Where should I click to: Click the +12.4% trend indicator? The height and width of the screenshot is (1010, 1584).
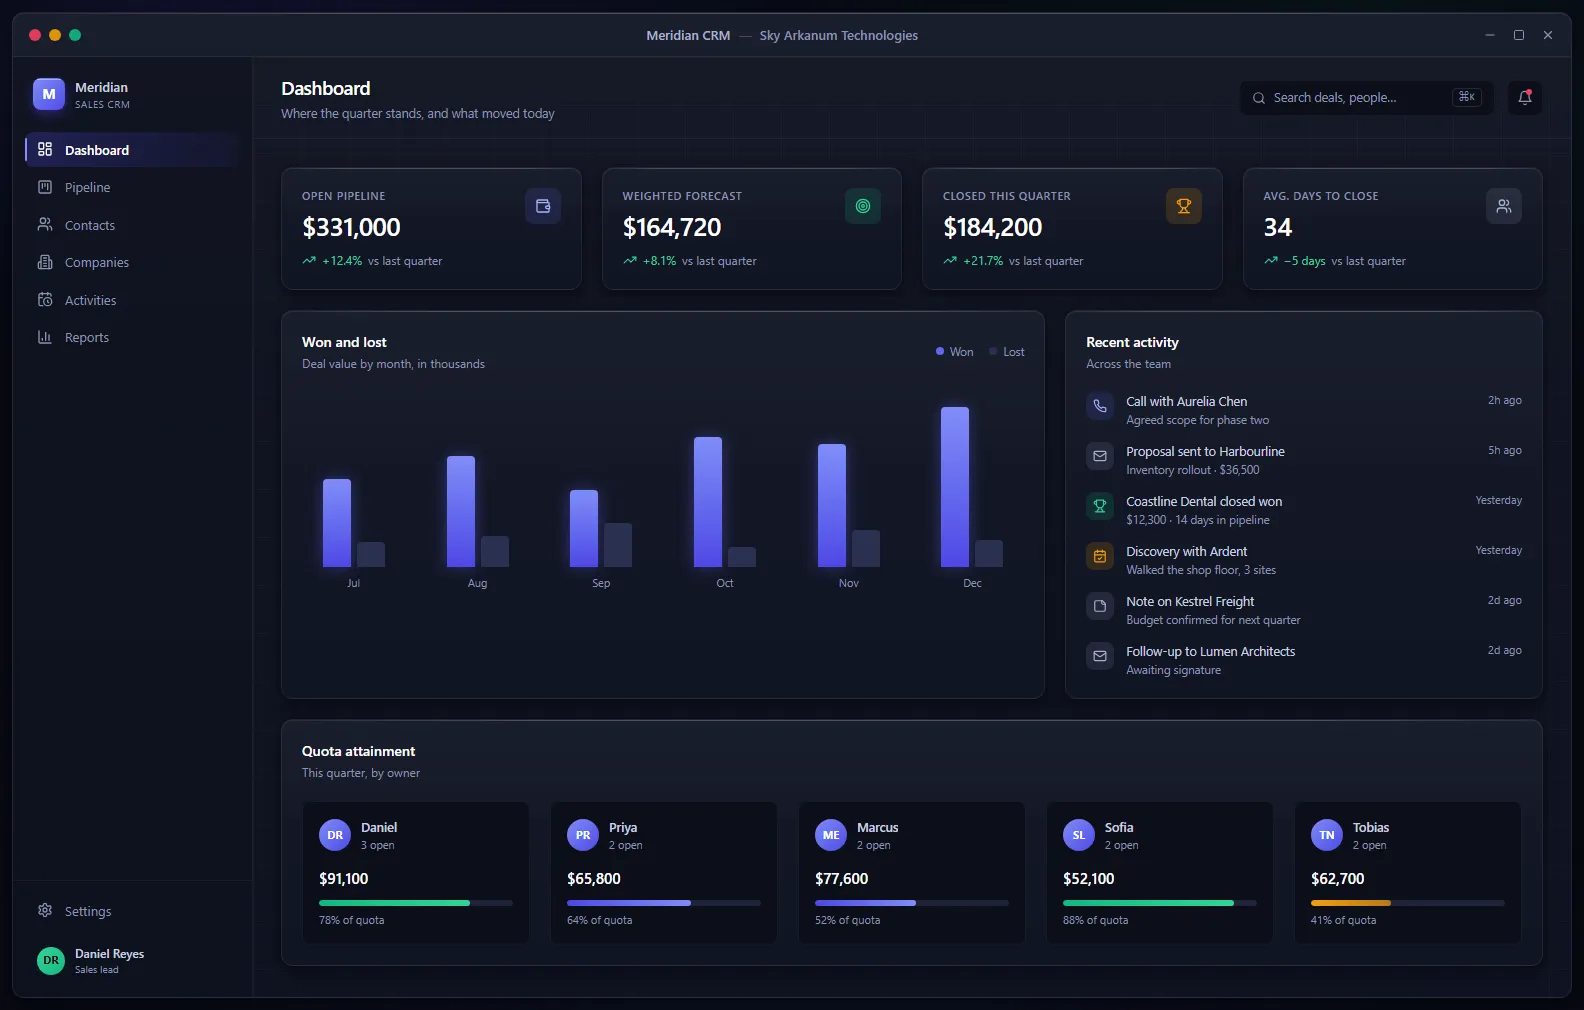tap(332, 261)
